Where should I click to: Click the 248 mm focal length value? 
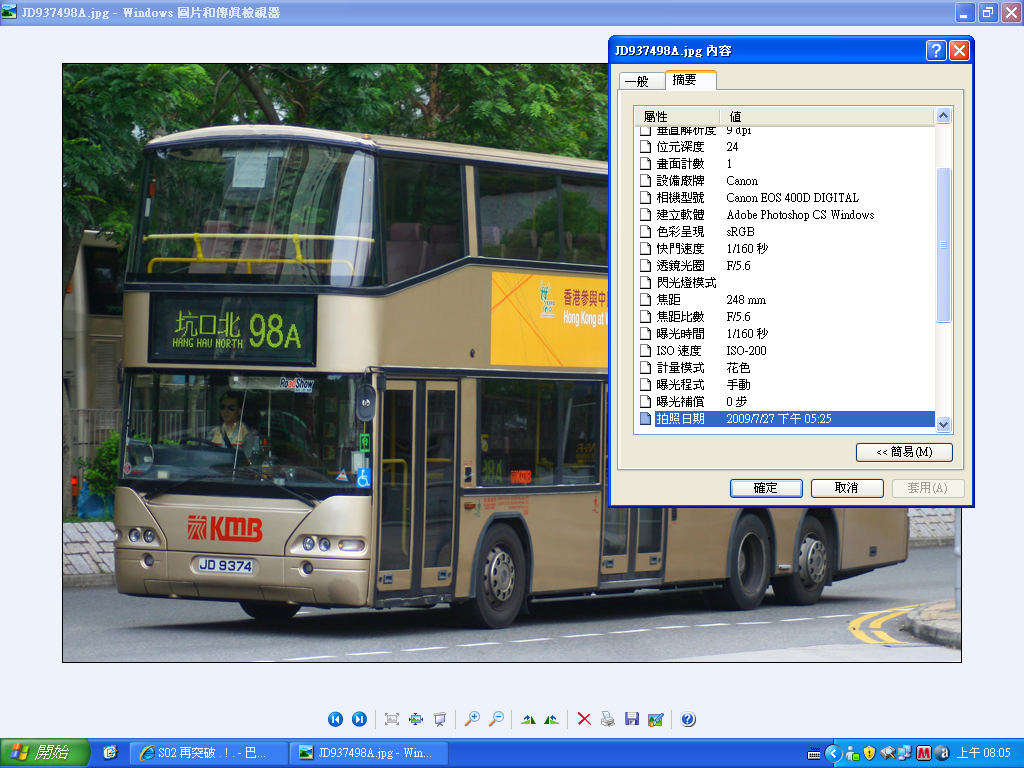746,300
